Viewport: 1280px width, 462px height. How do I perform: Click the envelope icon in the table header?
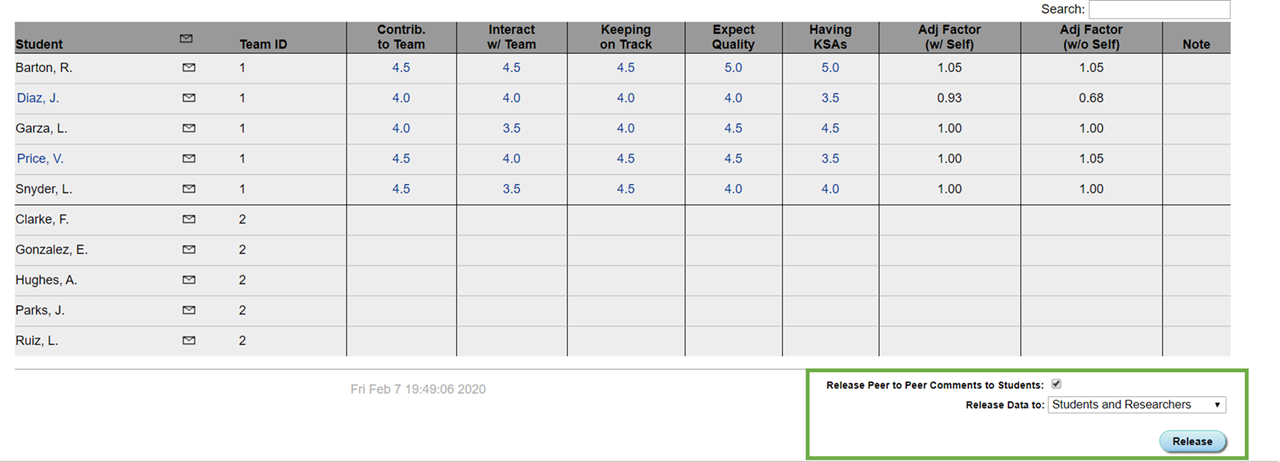[x=186, y=38]
